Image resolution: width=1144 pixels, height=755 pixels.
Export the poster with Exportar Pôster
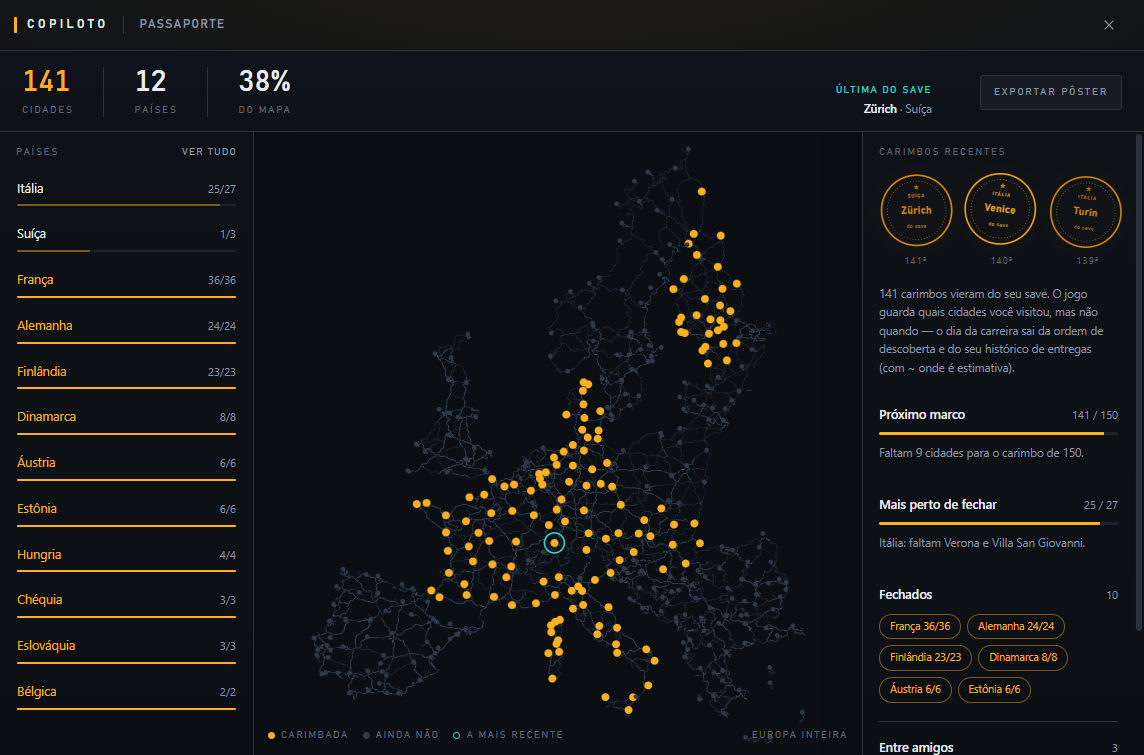(1050, 92)
